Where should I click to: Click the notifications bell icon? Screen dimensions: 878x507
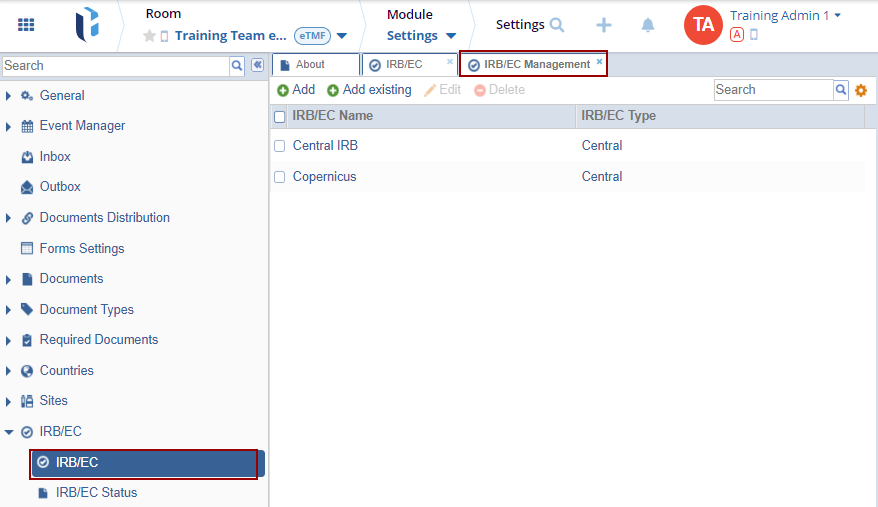pos(648,25)
